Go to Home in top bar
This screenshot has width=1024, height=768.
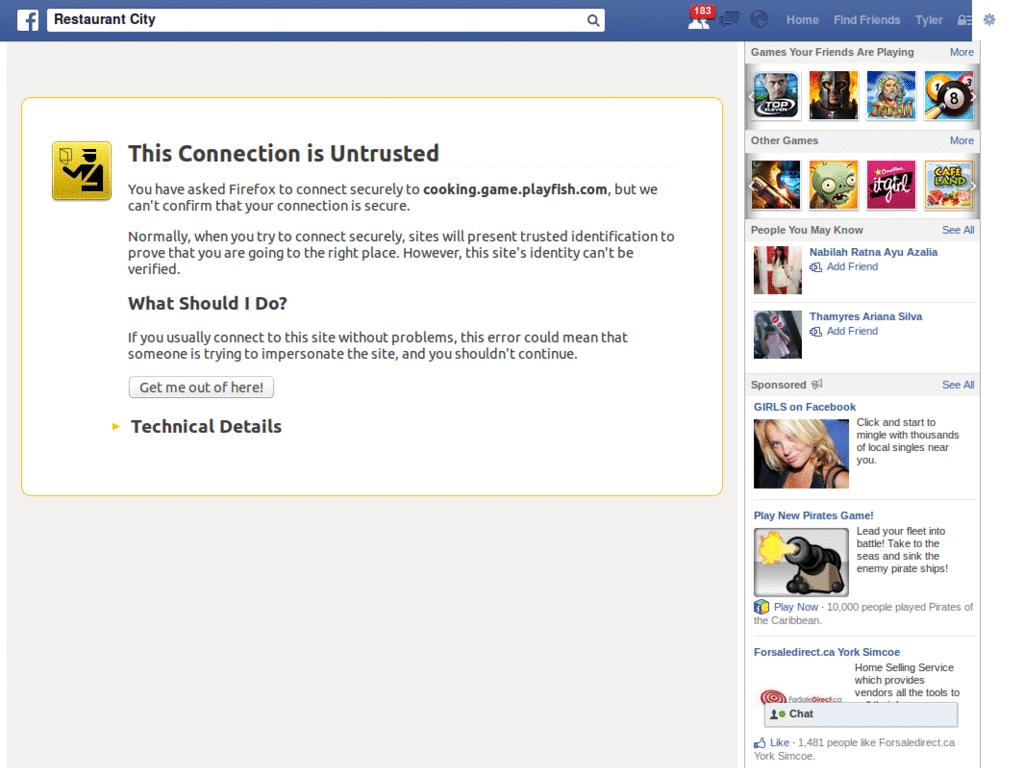802,20
